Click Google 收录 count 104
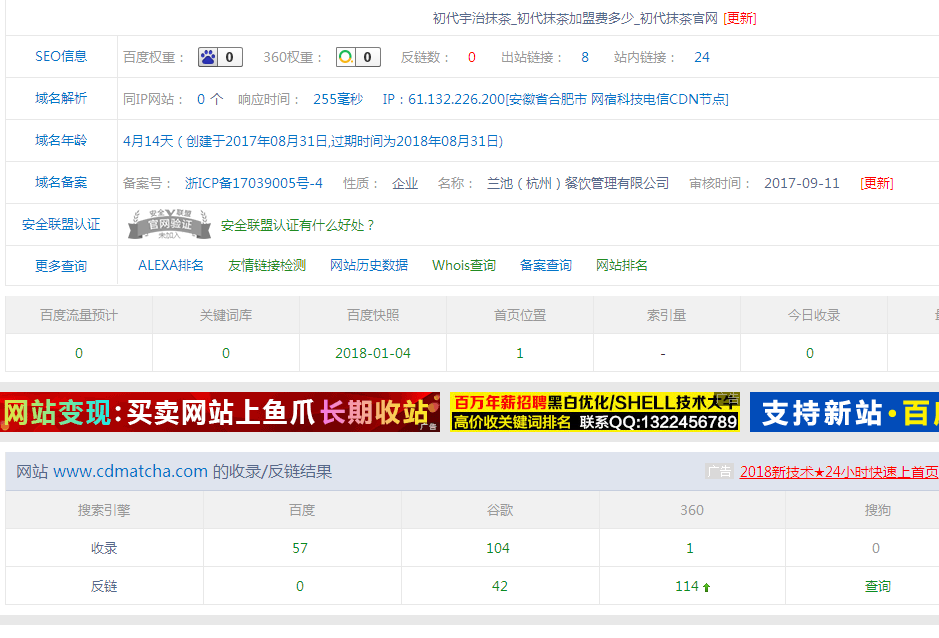 pos(498,548)
